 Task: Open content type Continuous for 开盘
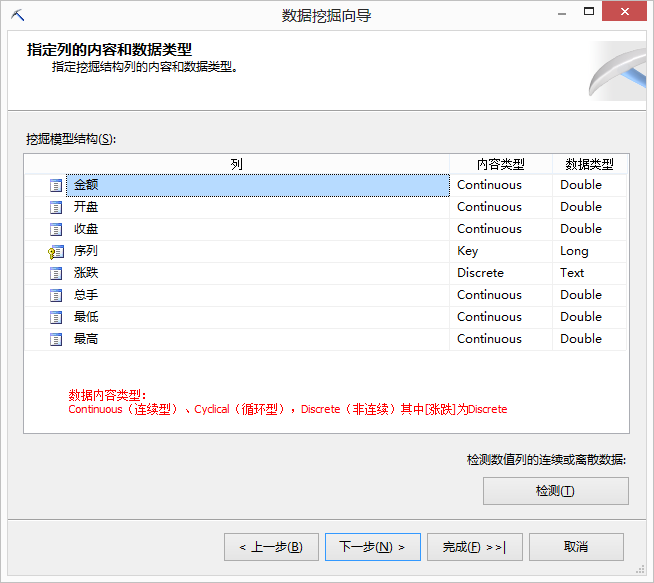click(501, 207)
